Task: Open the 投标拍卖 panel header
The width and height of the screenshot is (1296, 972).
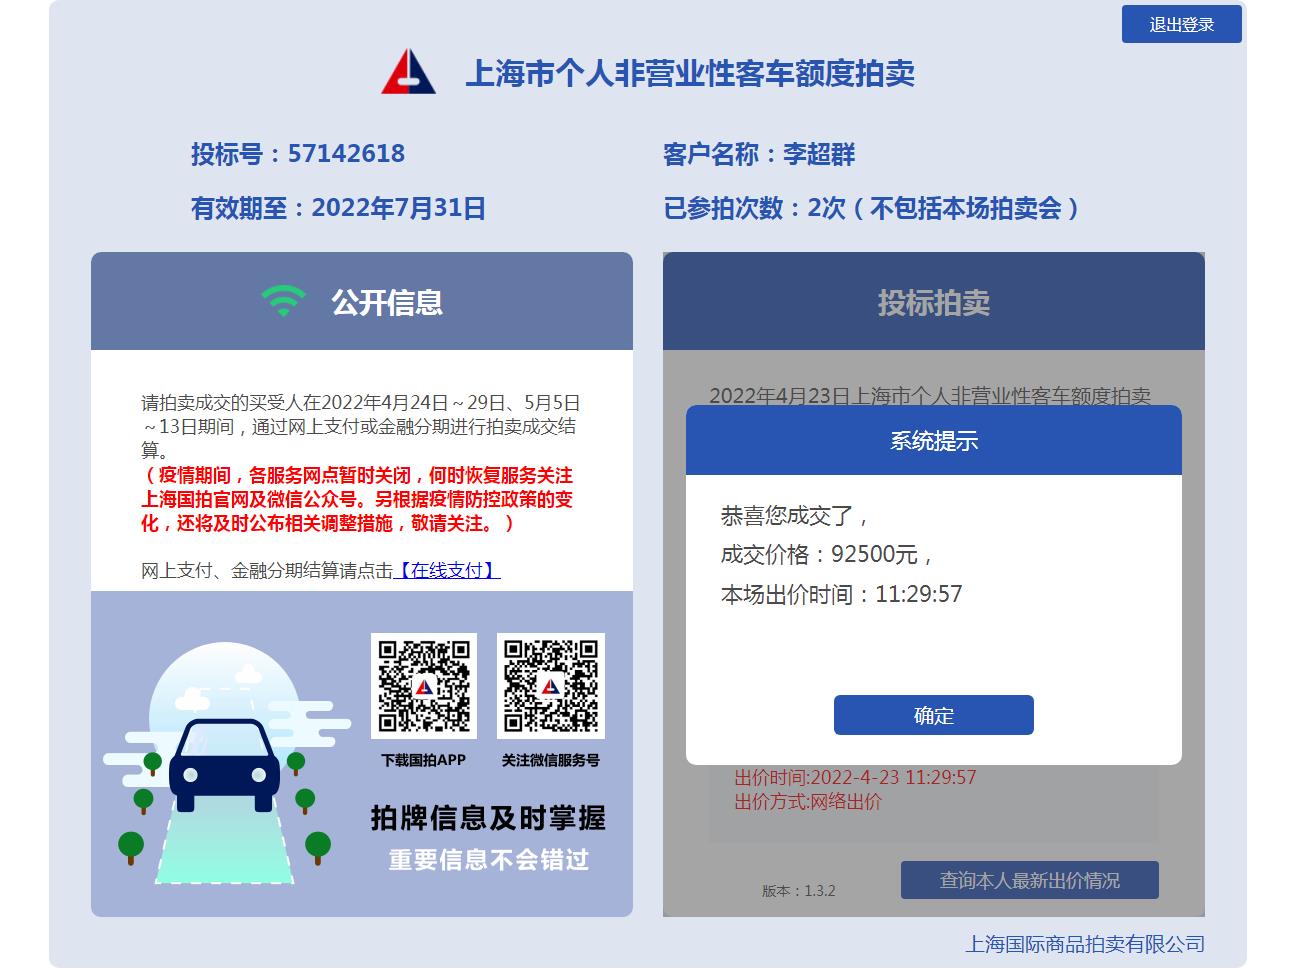Action: (x=933, y=301)
